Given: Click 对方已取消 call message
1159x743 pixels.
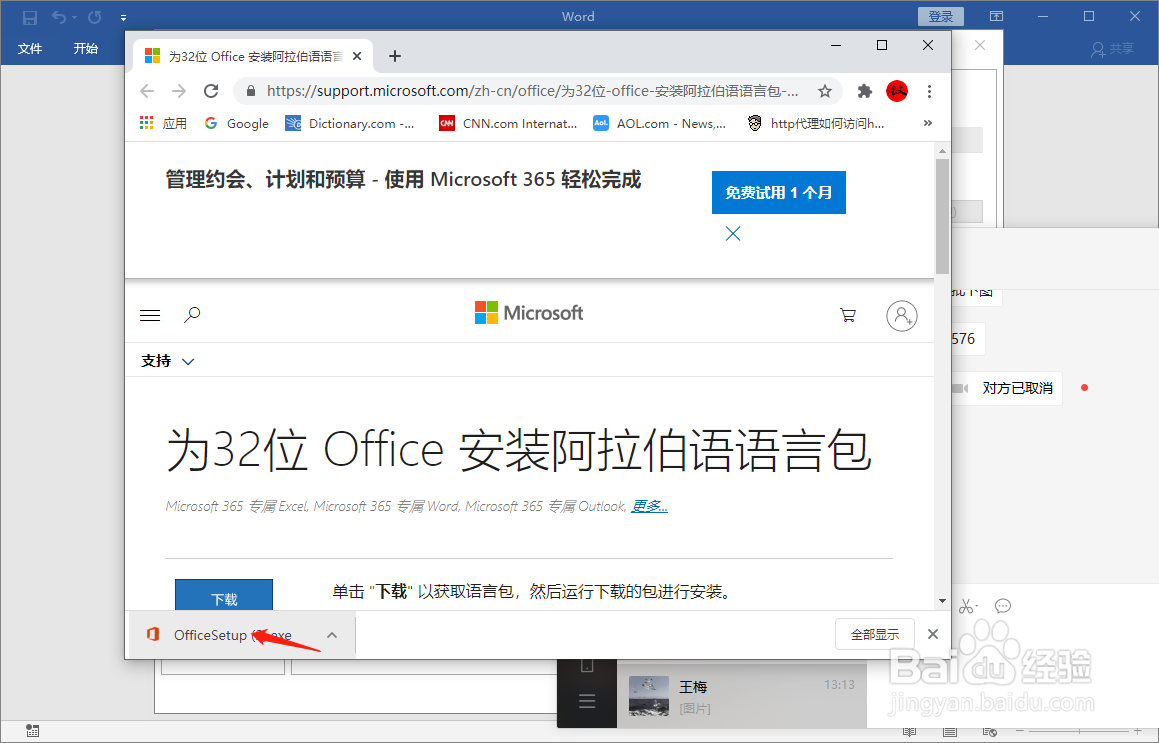Looking at the screenshot, I should click(1017, 389).
